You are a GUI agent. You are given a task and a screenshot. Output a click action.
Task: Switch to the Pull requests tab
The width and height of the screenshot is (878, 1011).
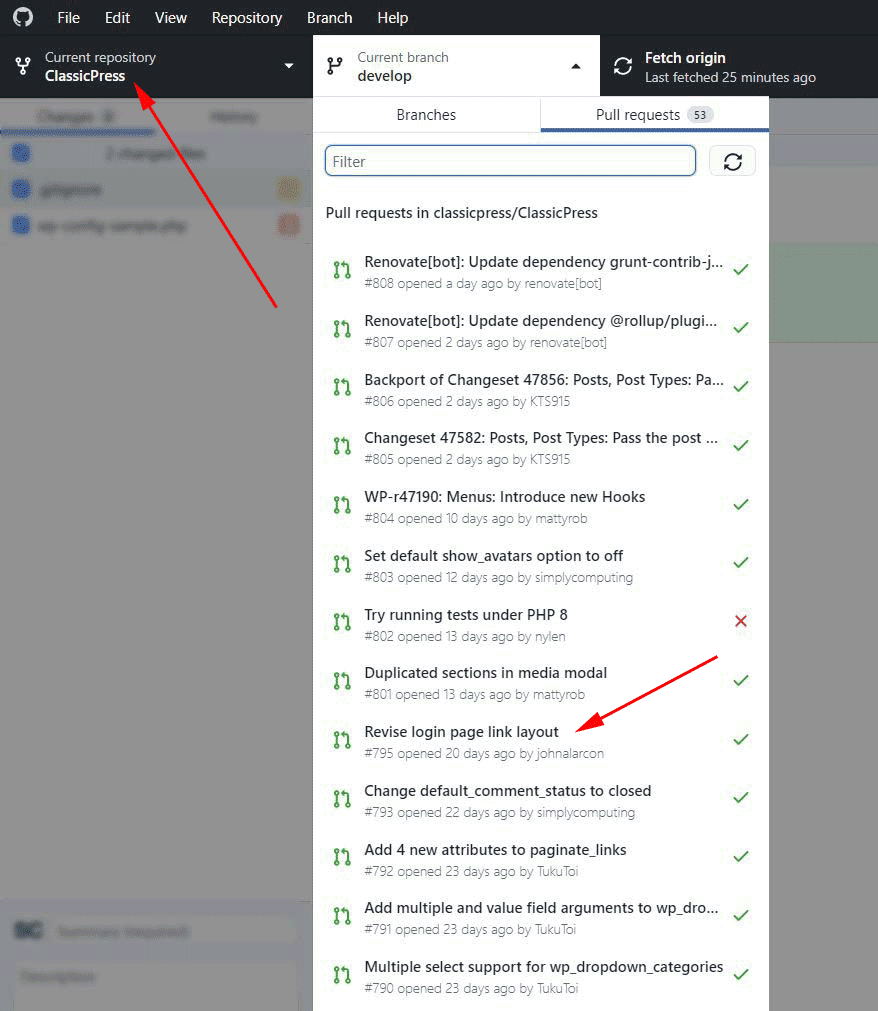tap(654, 115)
